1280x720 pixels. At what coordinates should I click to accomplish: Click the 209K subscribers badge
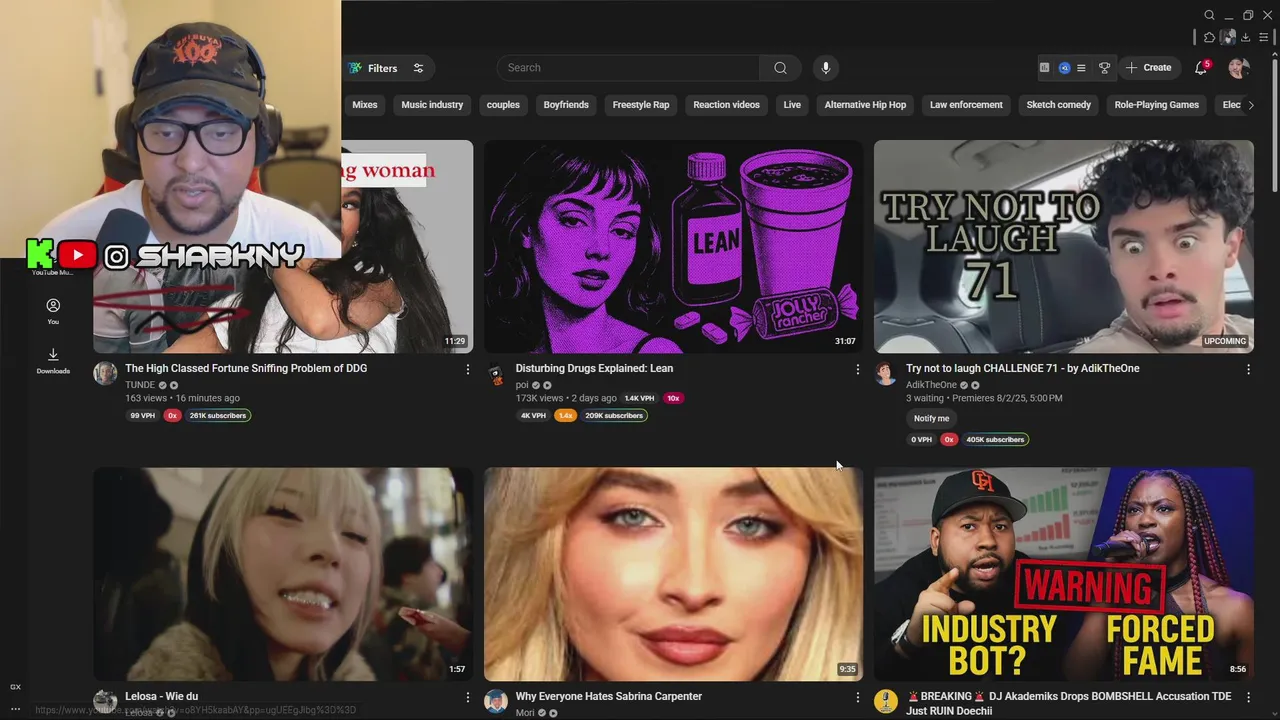(x=614, y=416)
